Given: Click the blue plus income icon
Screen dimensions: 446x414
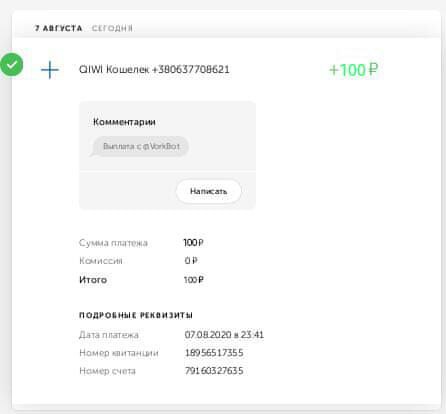Looking at the screenshot, I should 50,70.
